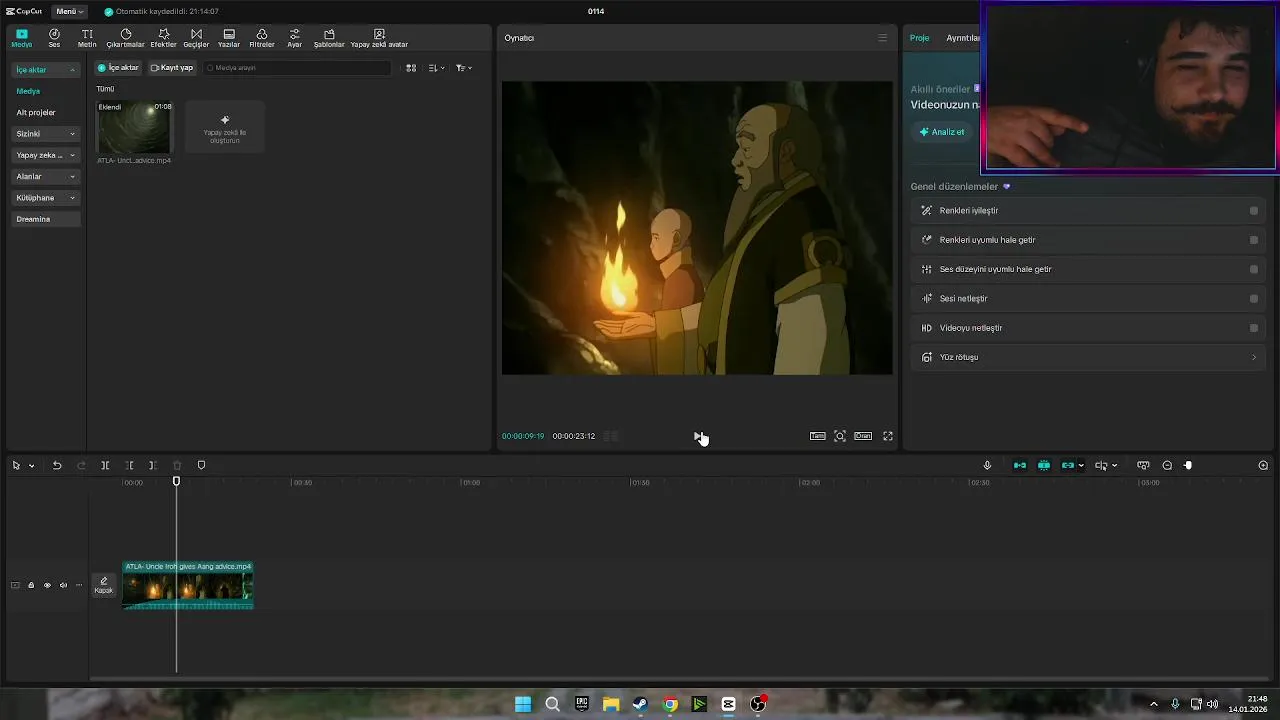Open the Filtreler filters panel

click(262, 38)
